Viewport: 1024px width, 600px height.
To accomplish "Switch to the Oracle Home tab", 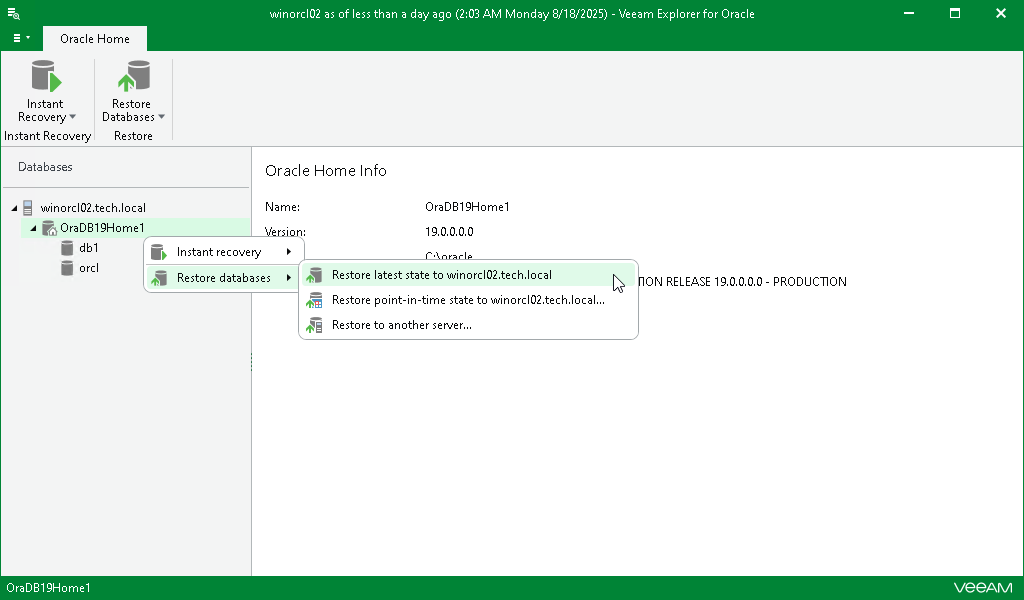I will [x=95, y=38].
